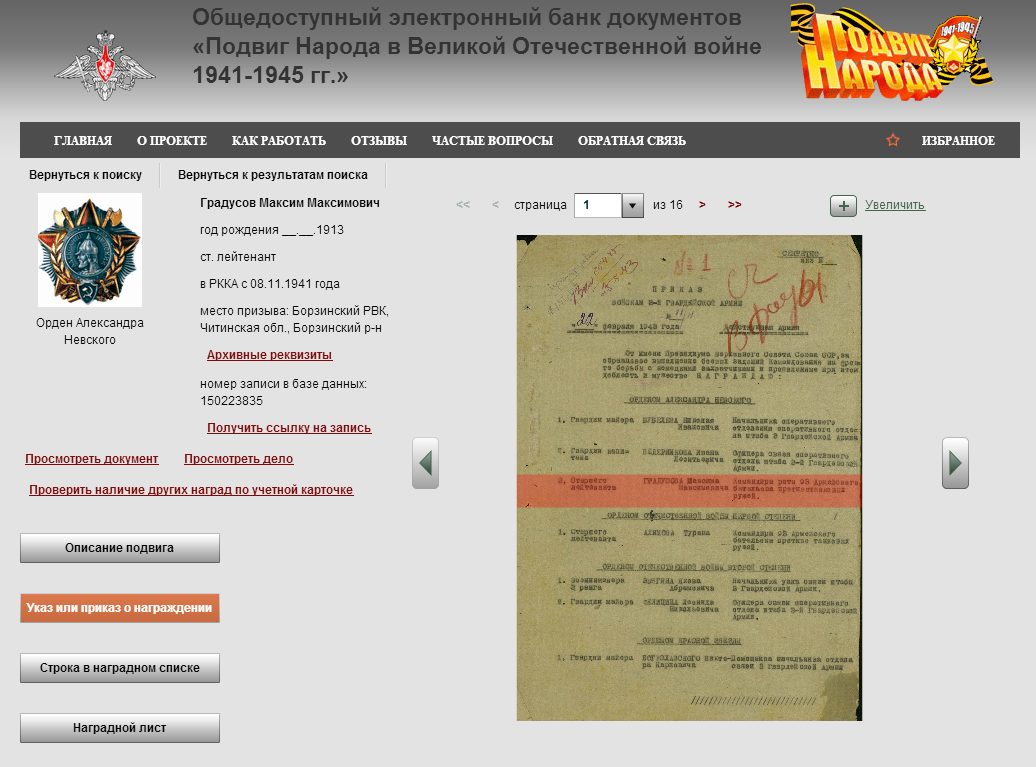Go to previous document with left arrow
This screenshot has width=1036, height=767.
[425, 463]
